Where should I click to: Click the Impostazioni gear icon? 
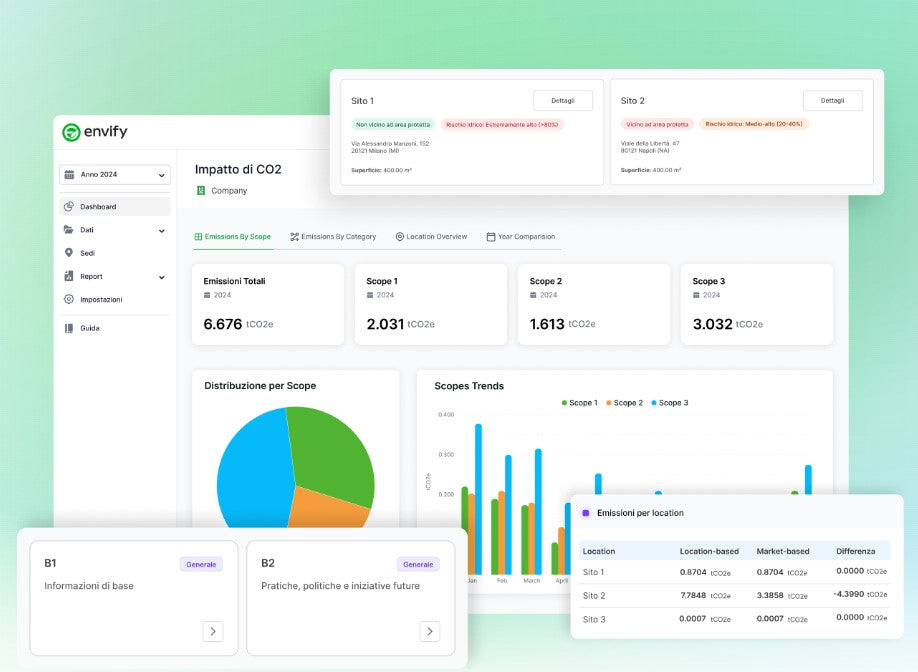point(69,299)
